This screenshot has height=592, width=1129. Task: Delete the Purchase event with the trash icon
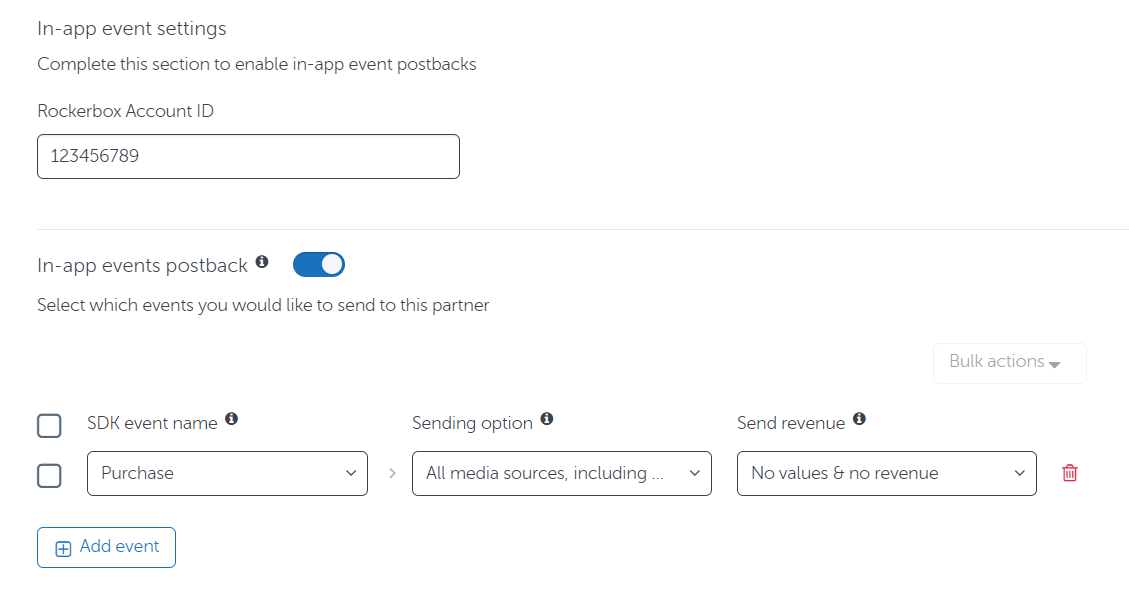click(1069, 473)
